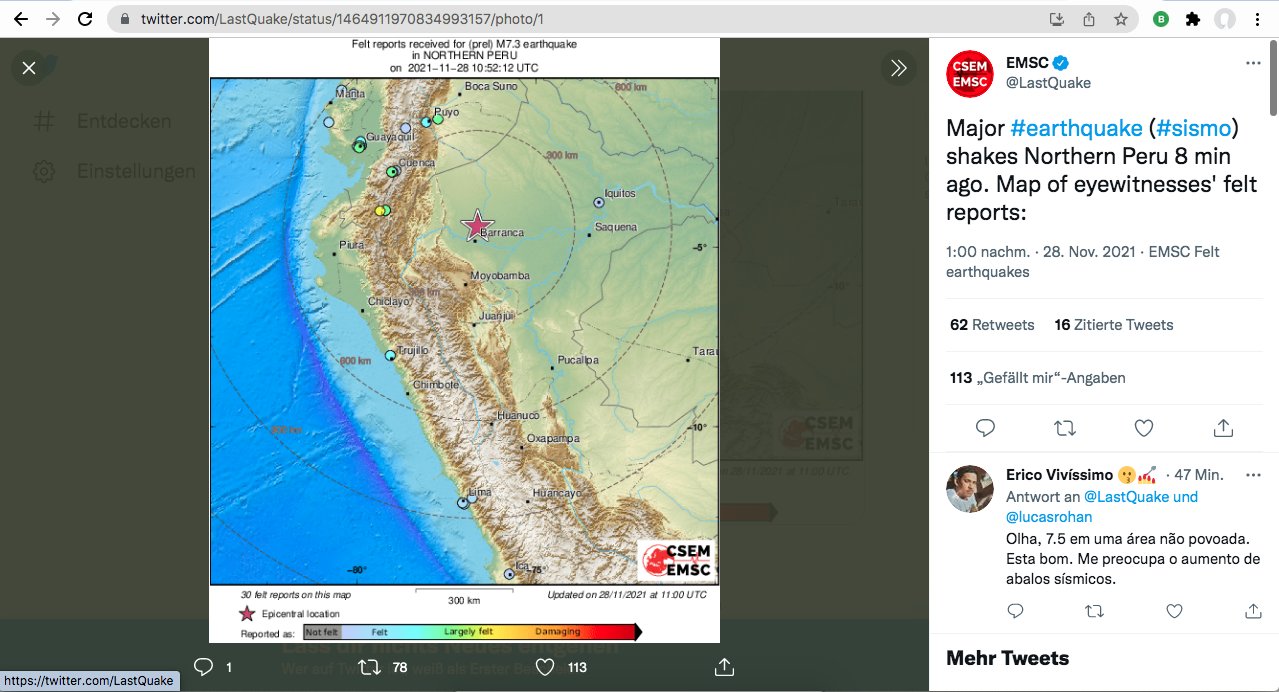Click the CSEM EMSC logo on the map
Screen dimensions: 1279x692
click(677, 560)
